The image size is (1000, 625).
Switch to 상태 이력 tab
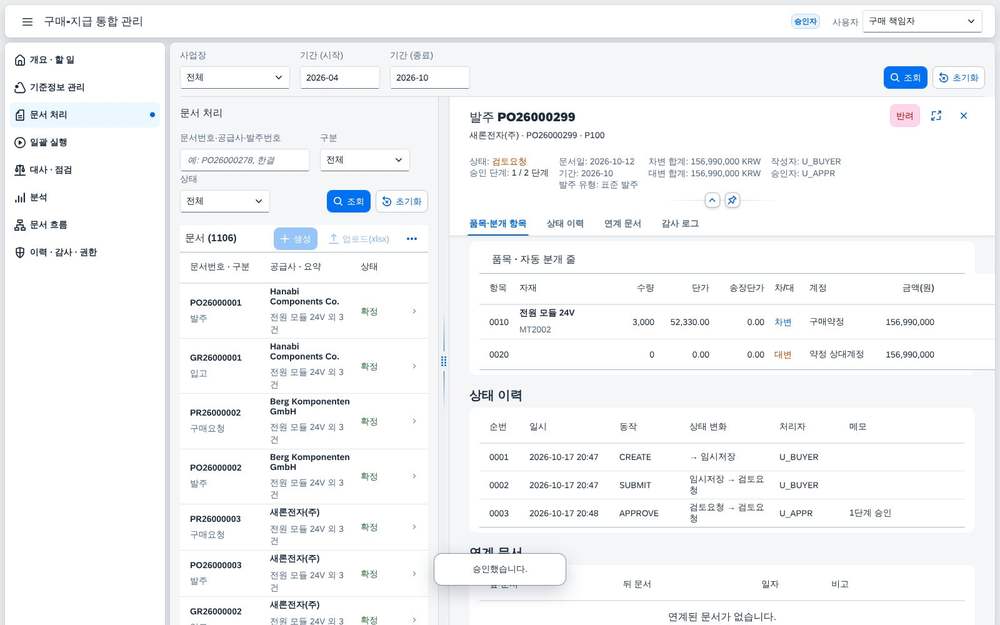click(x=565, y=224)
